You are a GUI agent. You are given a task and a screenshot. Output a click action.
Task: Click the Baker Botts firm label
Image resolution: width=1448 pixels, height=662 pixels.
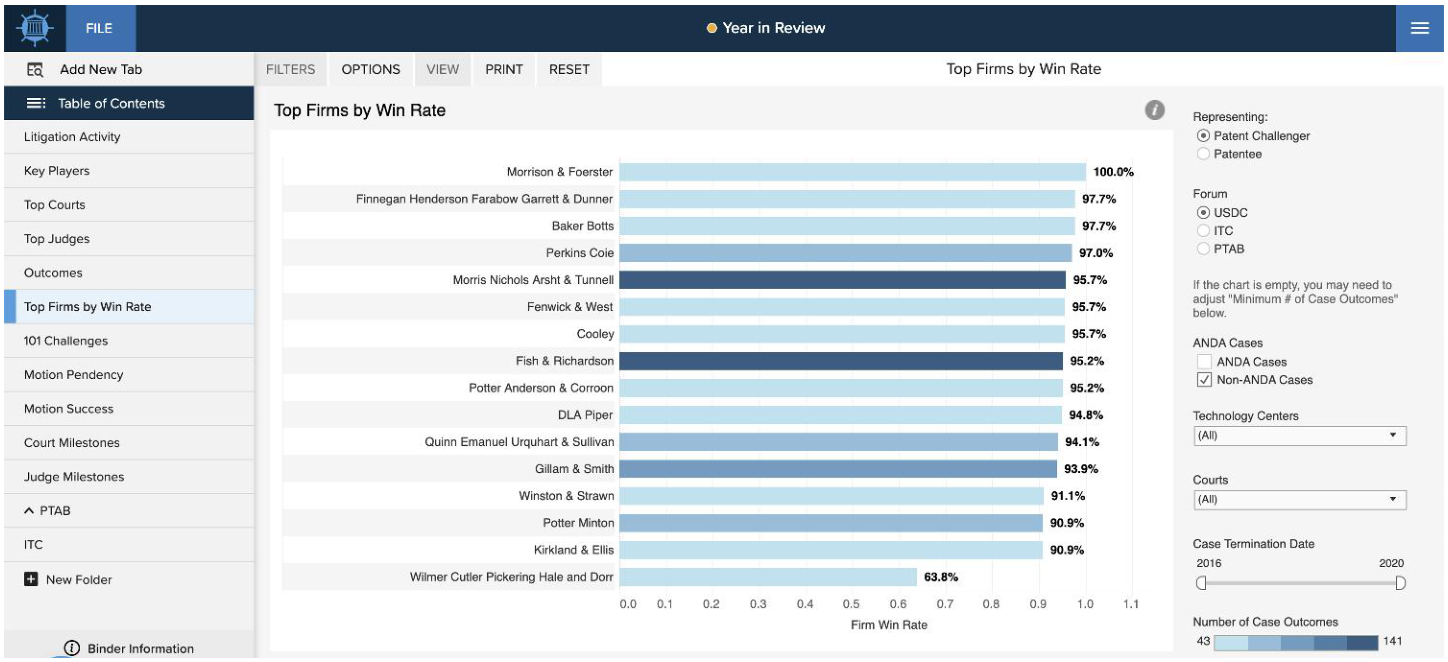click(x=583, y=226)
